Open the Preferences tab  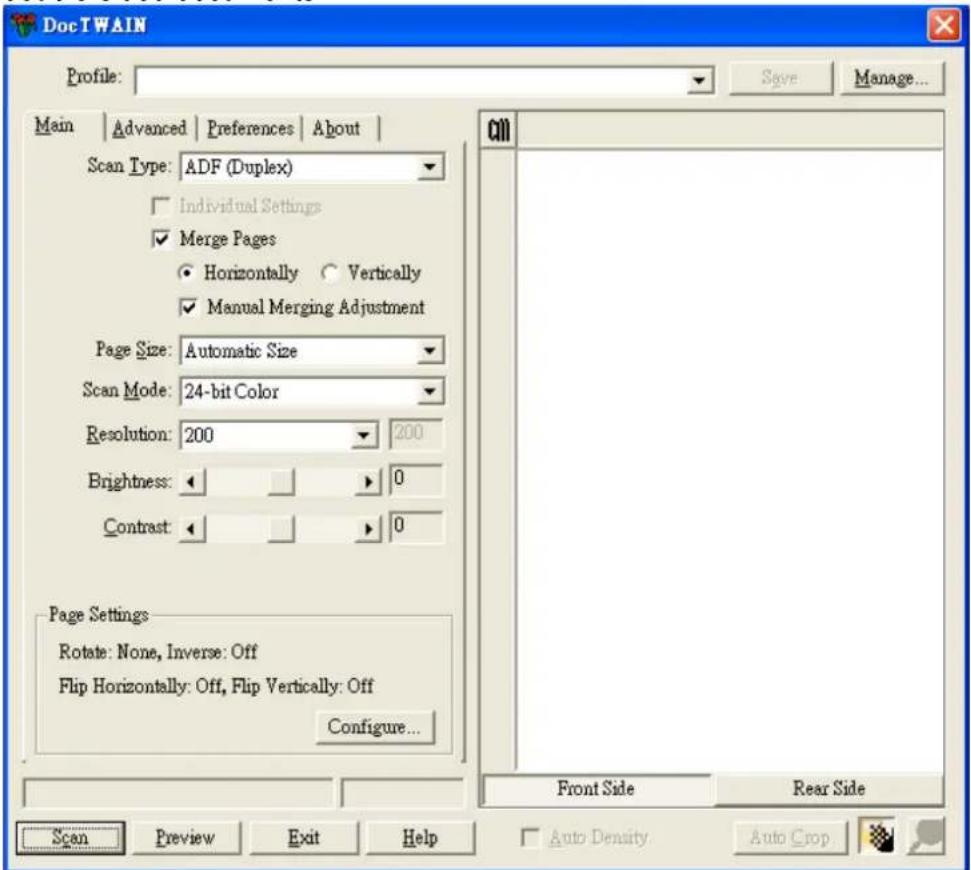tap(250, 128)
